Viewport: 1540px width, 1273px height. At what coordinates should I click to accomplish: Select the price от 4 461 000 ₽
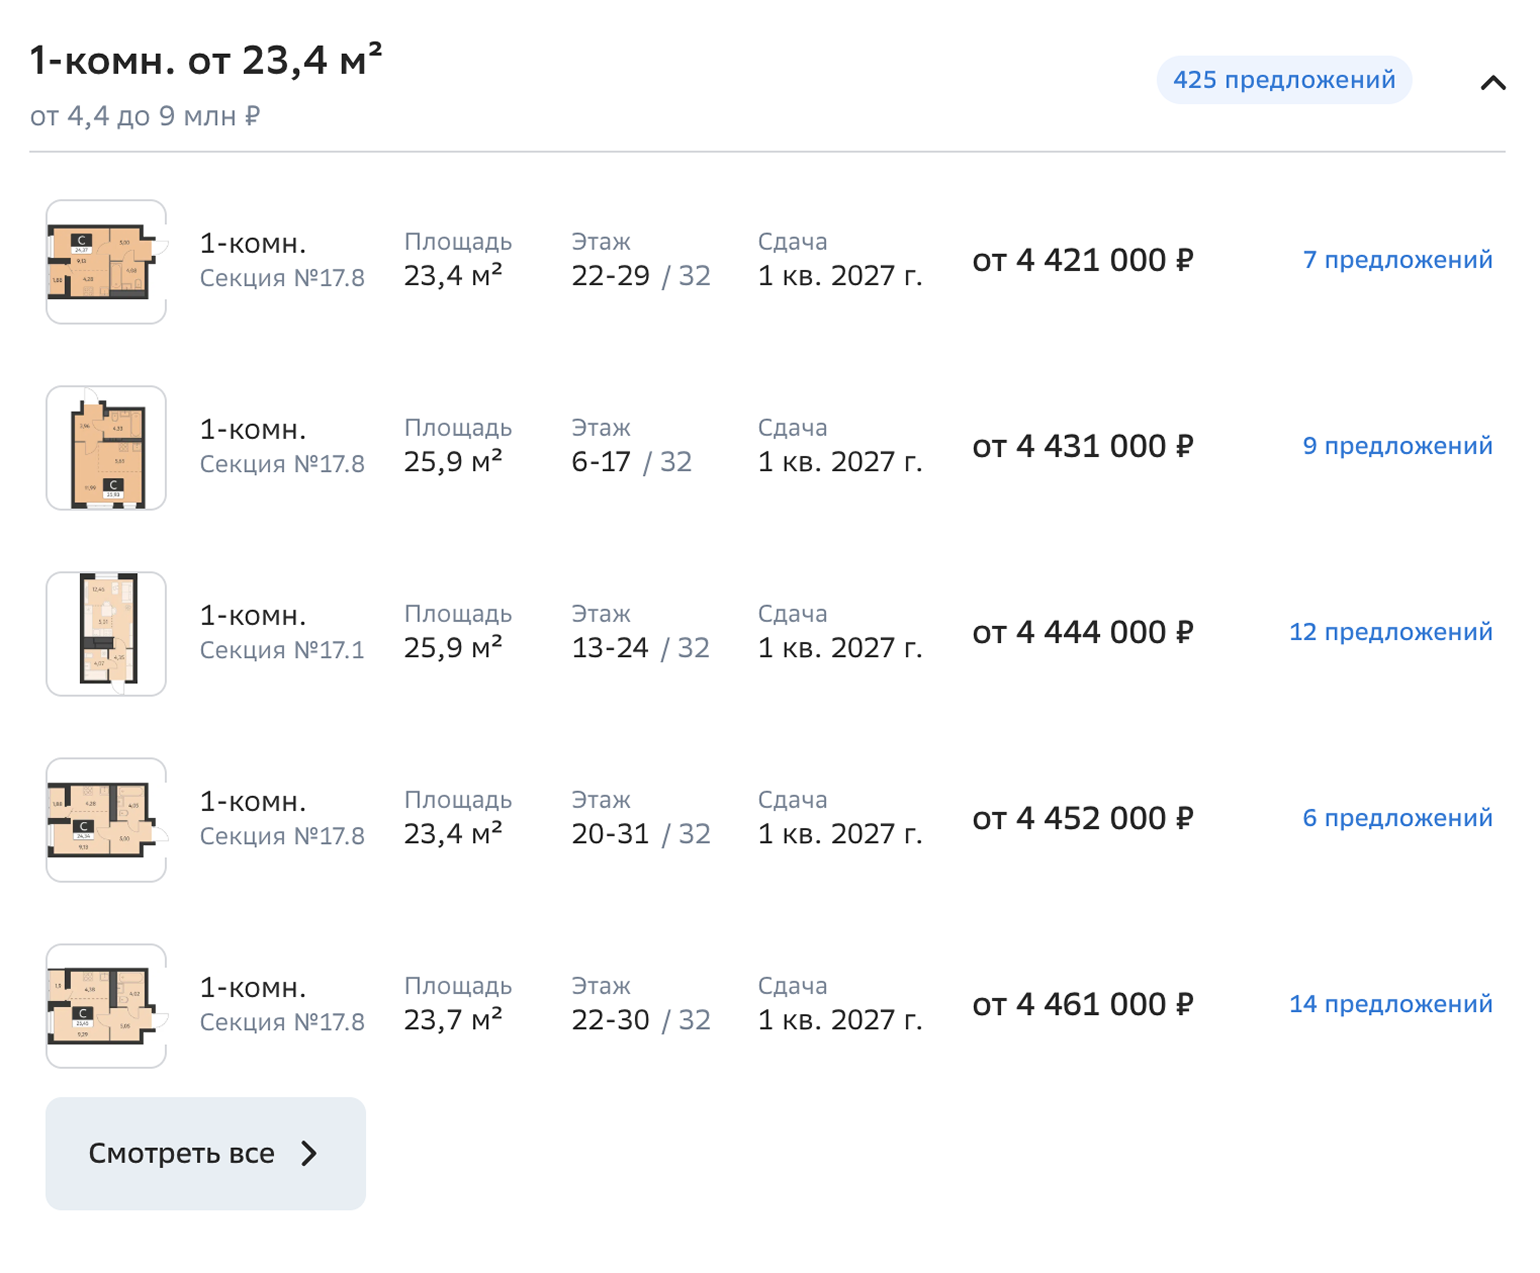coord(1083,1004)
